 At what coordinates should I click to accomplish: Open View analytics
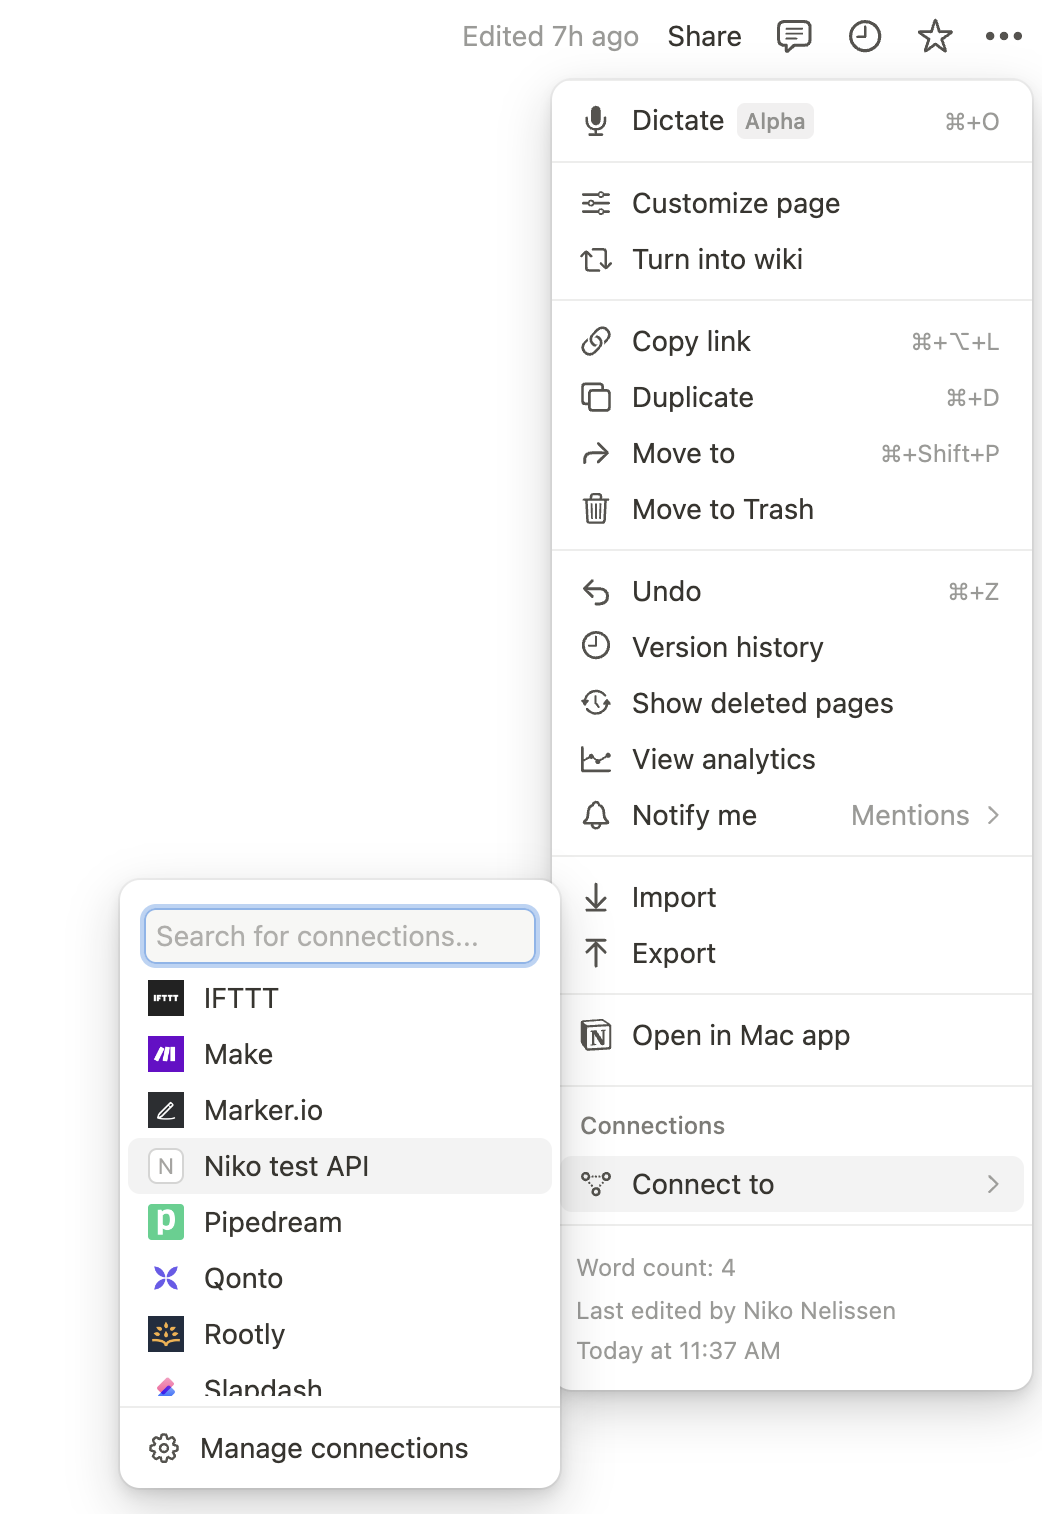point(792,759)
